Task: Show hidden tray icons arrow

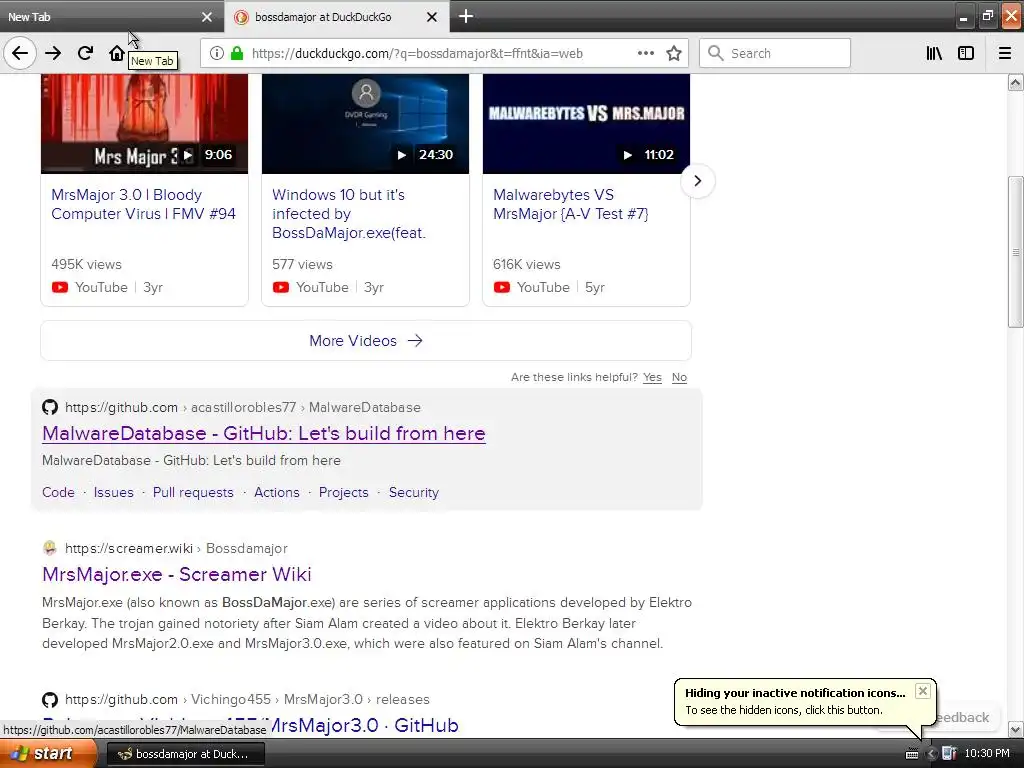Action: [x=931, y=754]
